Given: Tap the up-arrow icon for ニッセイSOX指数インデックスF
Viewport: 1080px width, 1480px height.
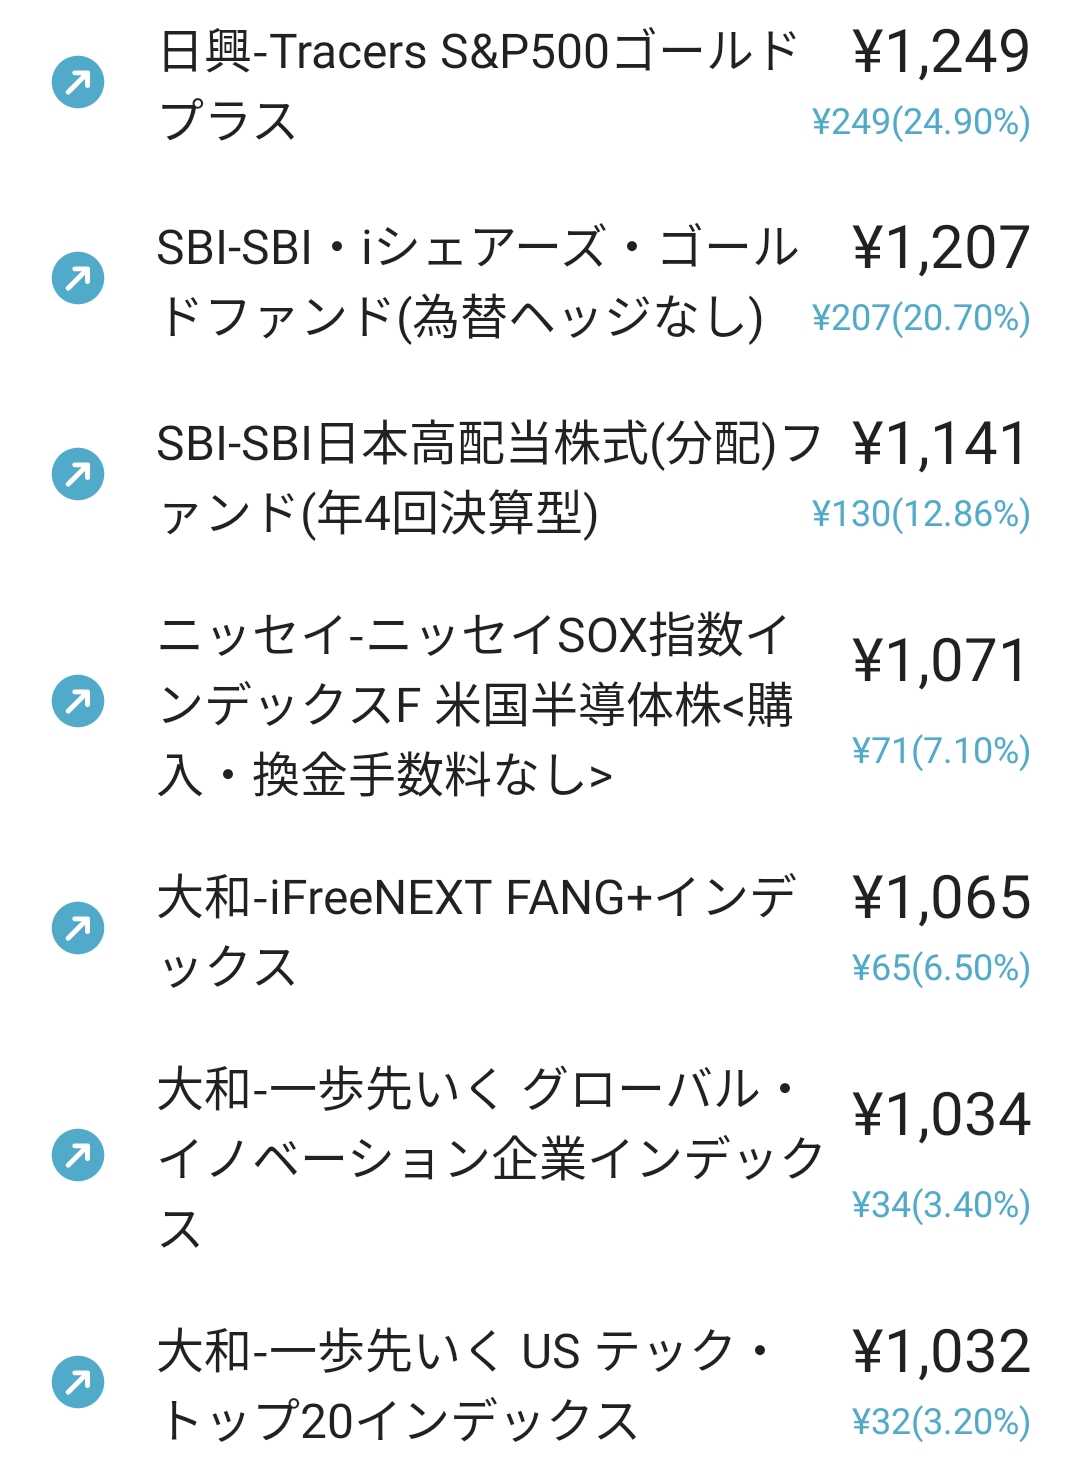Looking at the screenshot, I should point(78,702).
